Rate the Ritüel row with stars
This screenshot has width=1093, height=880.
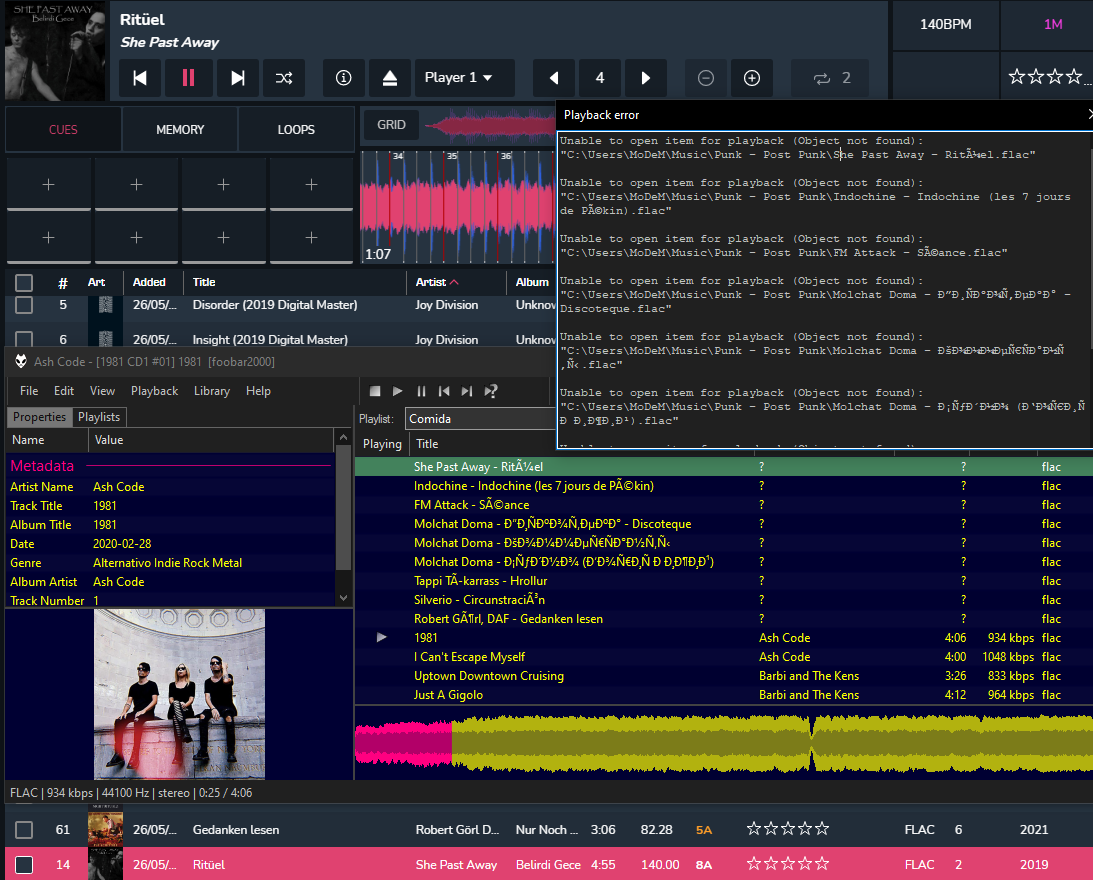tap(788, 865)
